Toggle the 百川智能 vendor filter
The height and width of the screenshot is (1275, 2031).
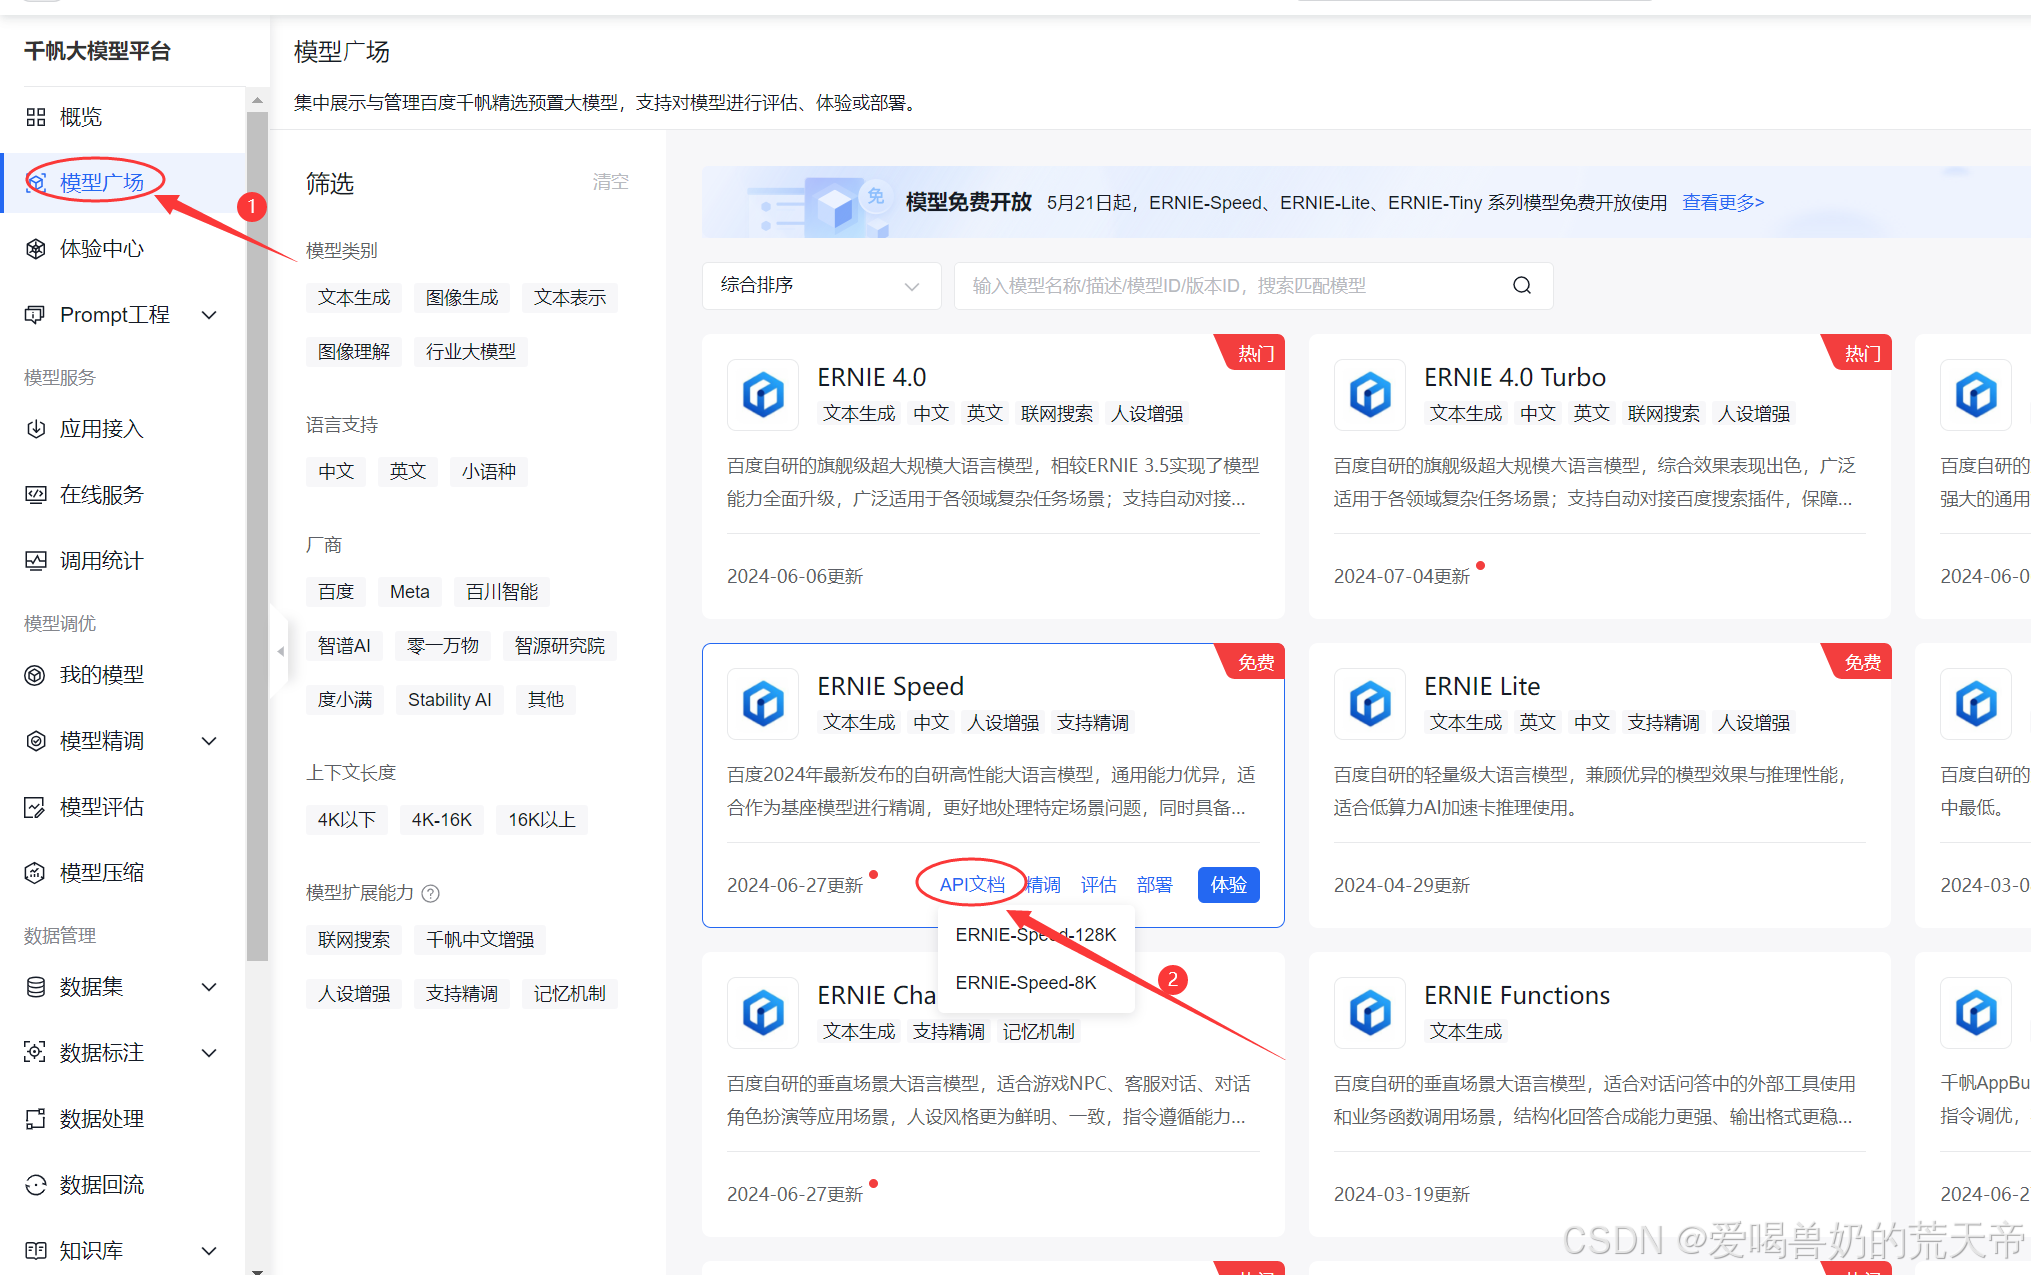[502, 592]
